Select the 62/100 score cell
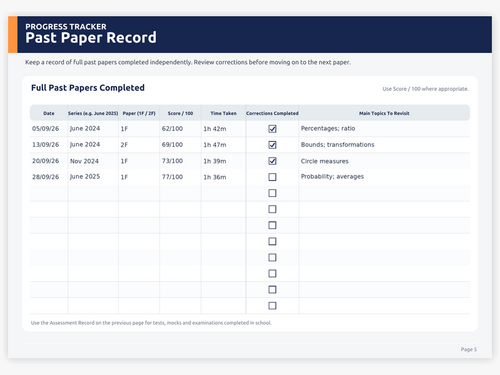Image resolution: width=500 pixels, height=375 pixels. click(x=180, y=129)
